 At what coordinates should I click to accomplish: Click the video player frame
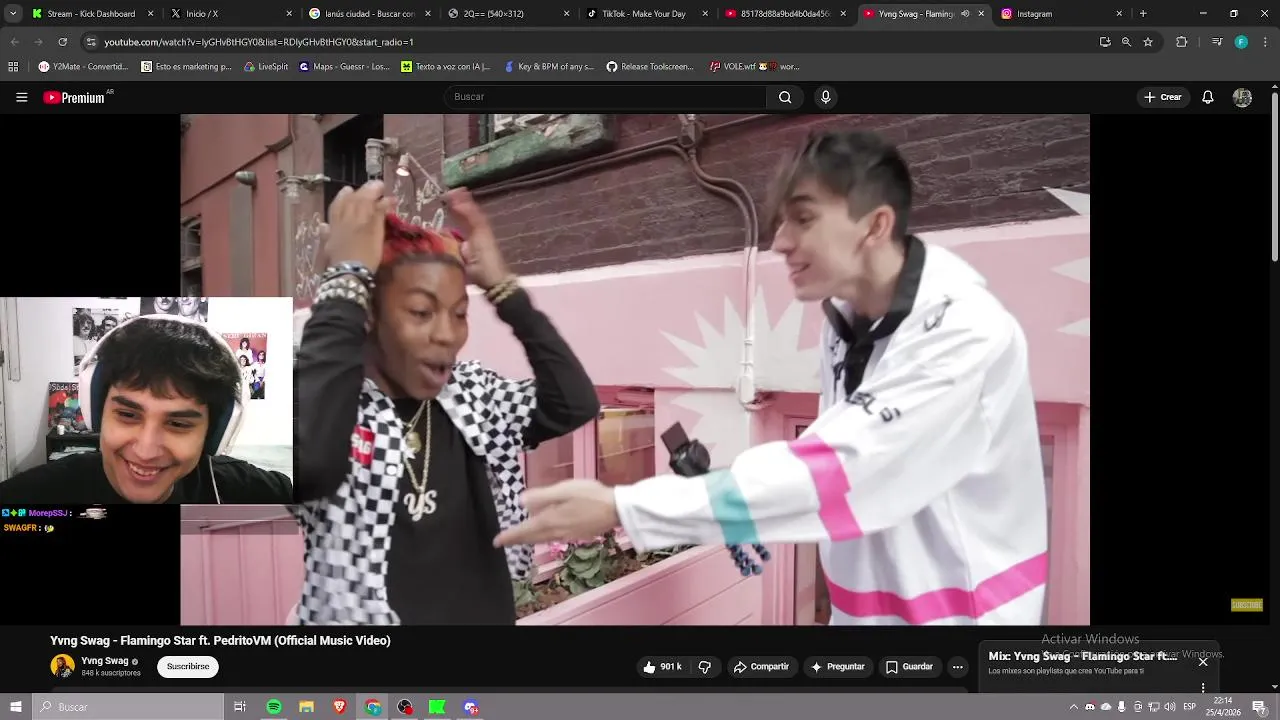coord(635,369)
